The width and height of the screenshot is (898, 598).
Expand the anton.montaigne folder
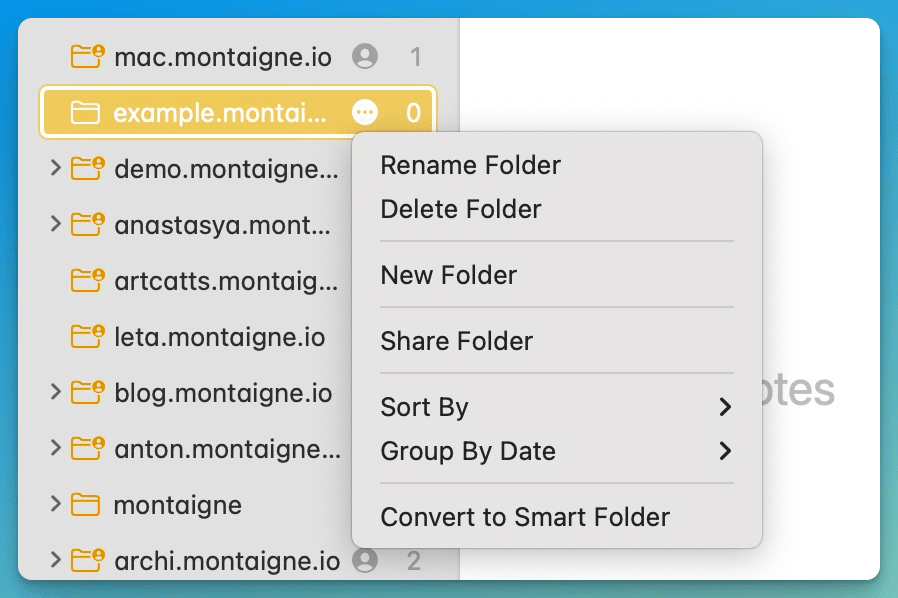pyautogui.click(x=56, y=449)
